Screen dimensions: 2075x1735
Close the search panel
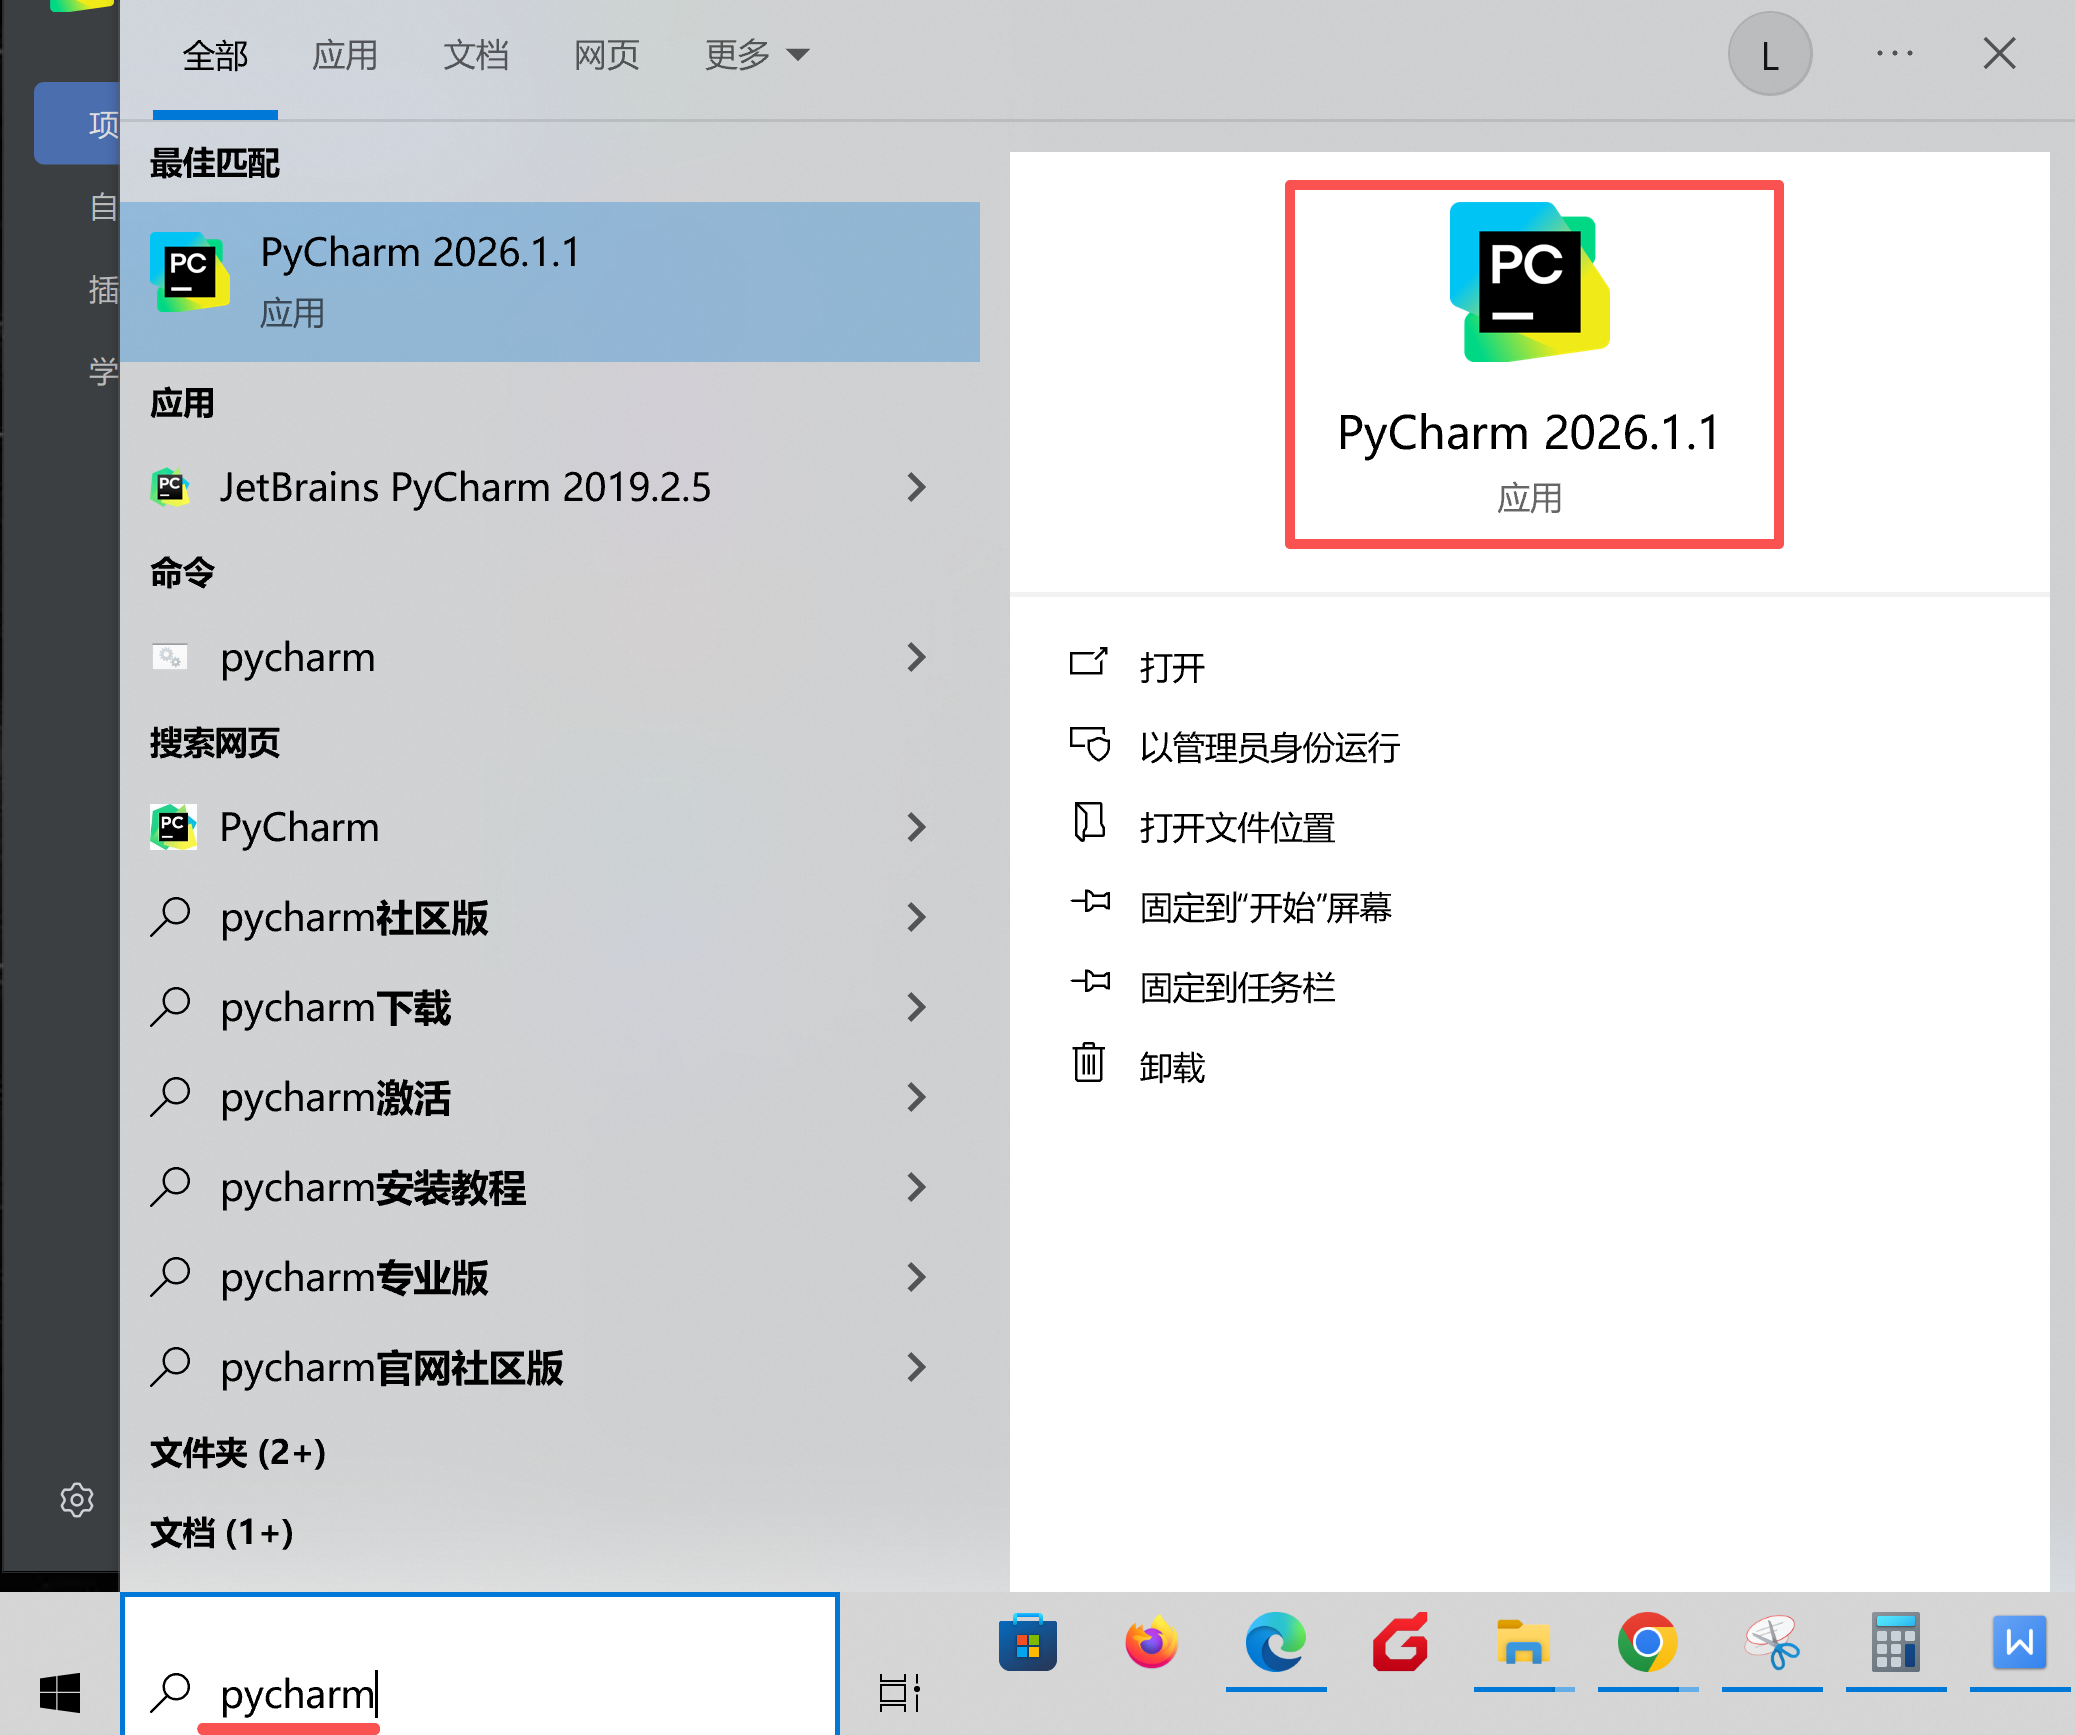2000,54
